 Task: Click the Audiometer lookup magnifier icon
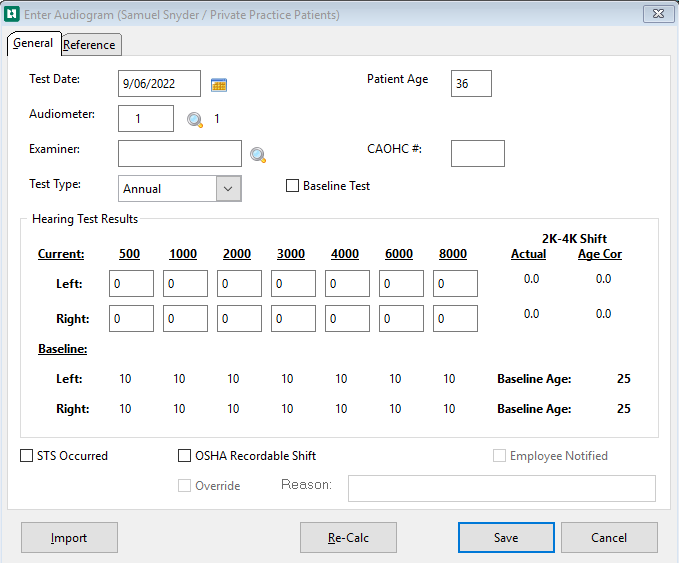point(195,120)
